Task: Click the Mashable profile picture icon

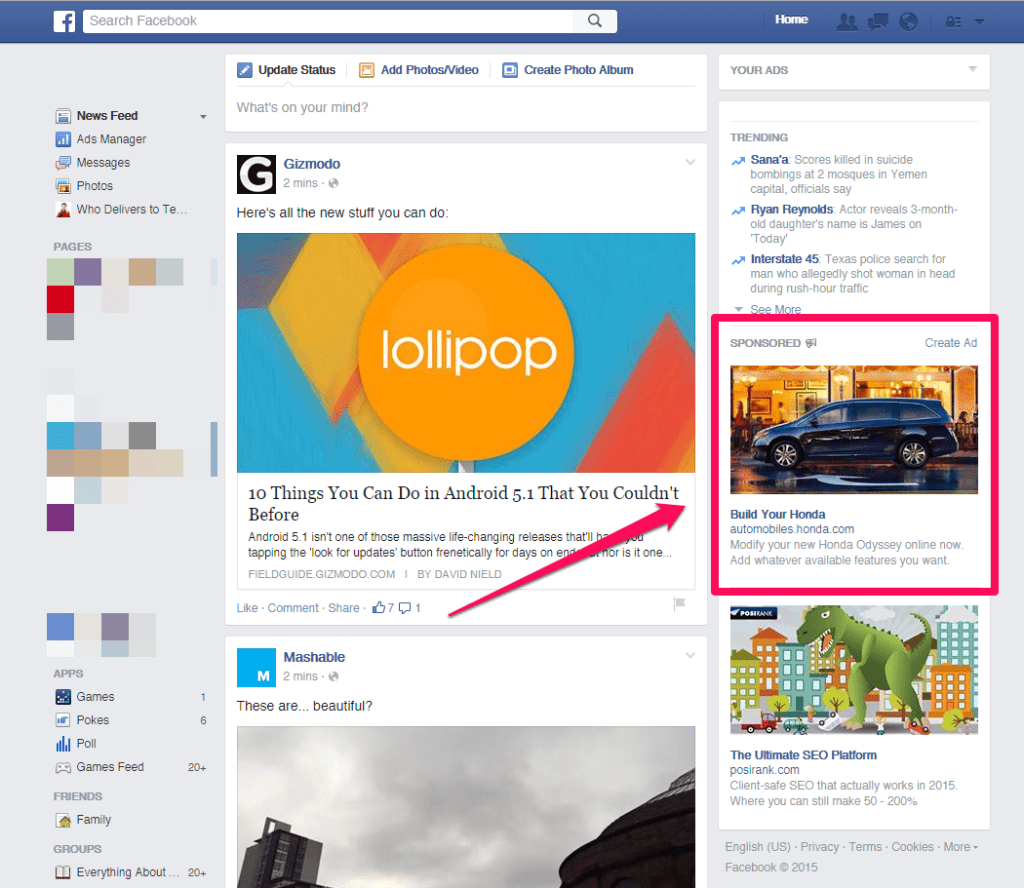Action: pyautogui.click(x=256, y=667)
